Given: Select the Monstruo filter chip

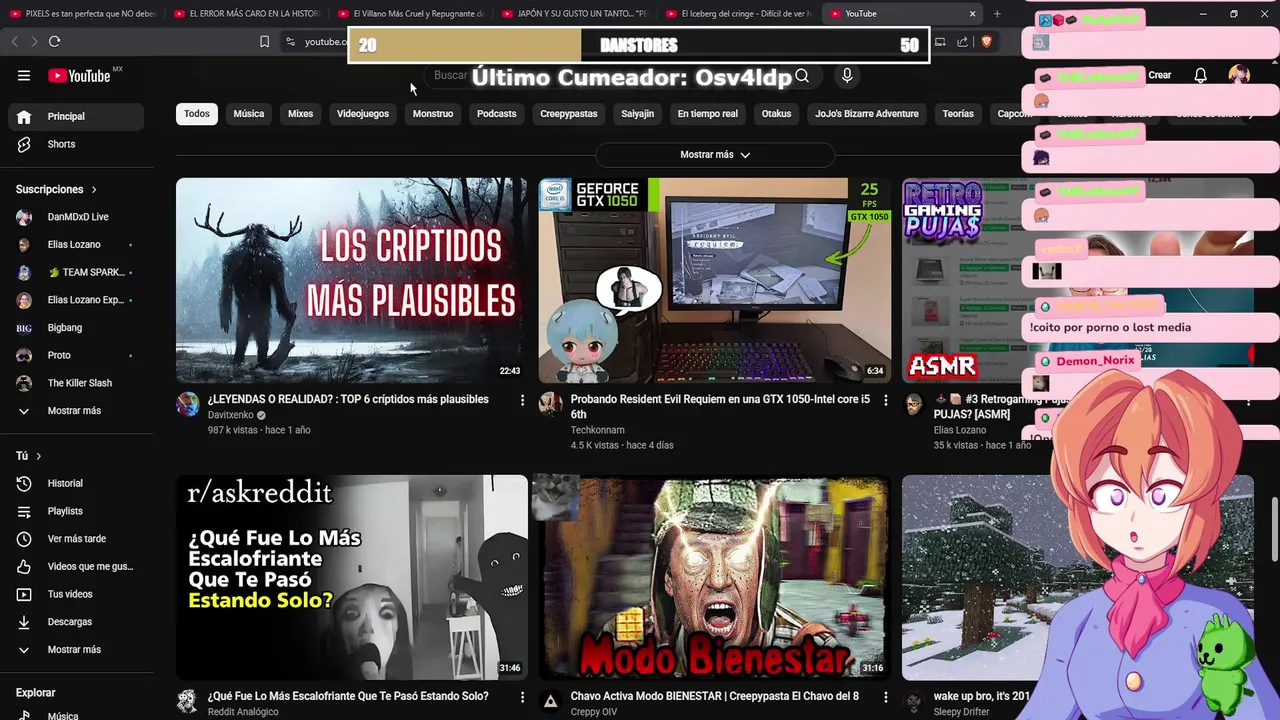Looking at the screenshot, I should pos(433,114).
